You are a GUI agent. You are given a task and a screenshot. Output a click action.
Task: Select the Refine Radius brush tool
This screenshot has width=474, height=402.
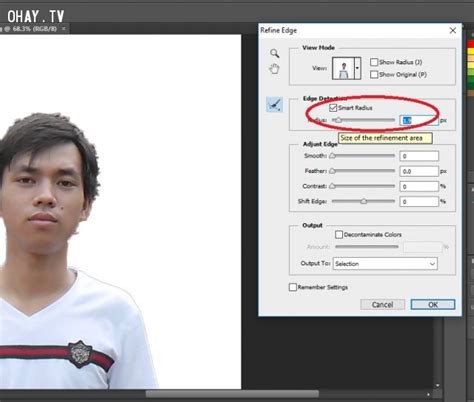(275, 105)
